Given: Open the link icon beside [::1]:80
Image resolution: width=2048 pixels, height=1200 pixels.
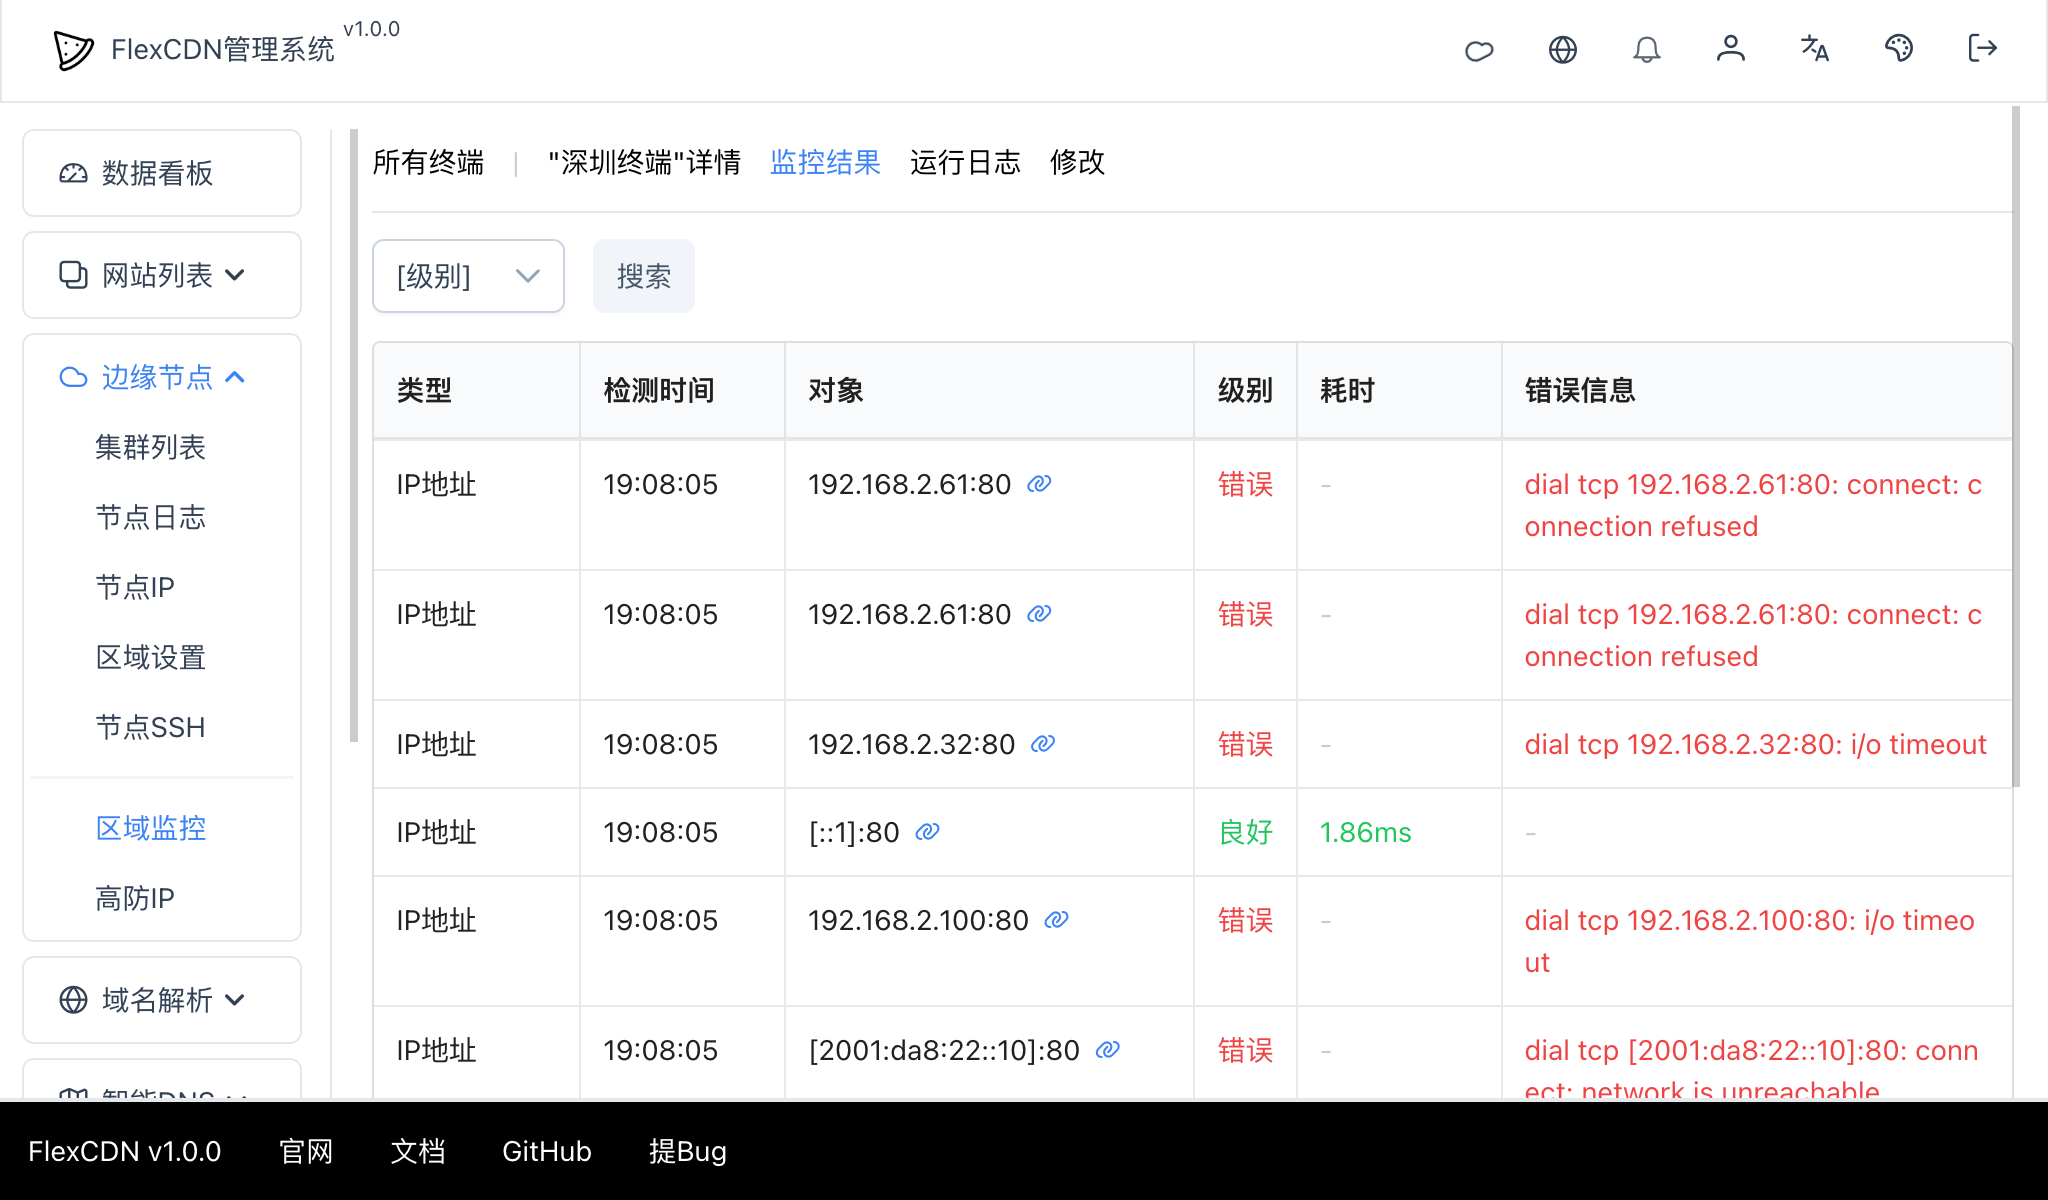Looking at the screenshot, I should (927, 832).
